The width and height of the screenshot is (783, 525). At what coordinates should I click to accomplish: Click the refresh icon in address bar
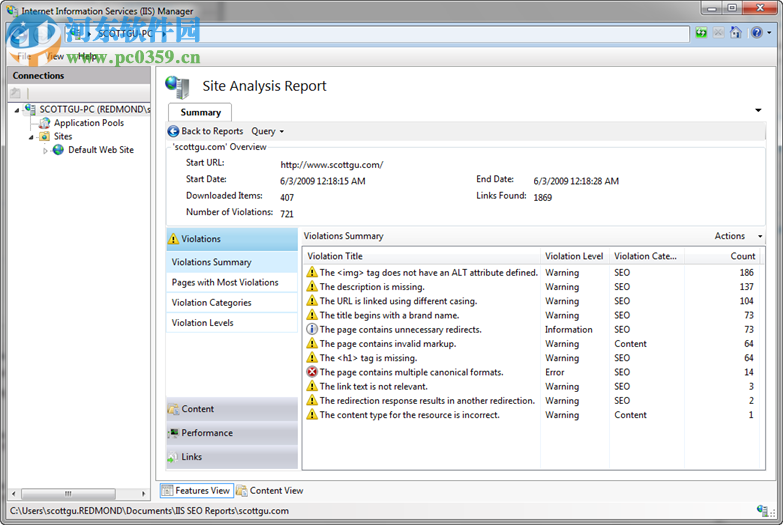(702, 33)
